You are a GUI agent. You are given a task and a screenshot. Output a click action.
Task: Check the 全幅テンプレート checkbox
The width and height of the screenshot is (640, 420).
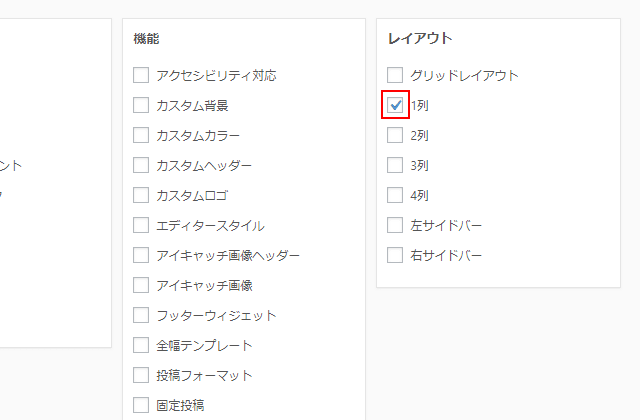pos(141,345)
